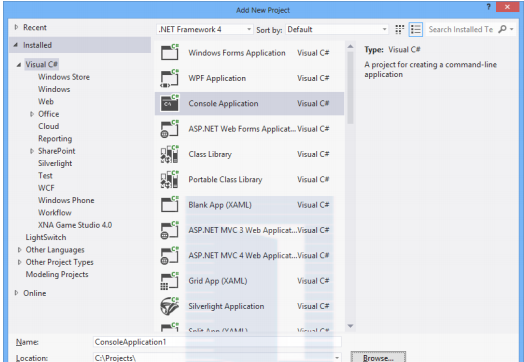Screen dimensions: 524x362
Task: Select XNA Game Studio 4.0 category
Action: point(75,225)
